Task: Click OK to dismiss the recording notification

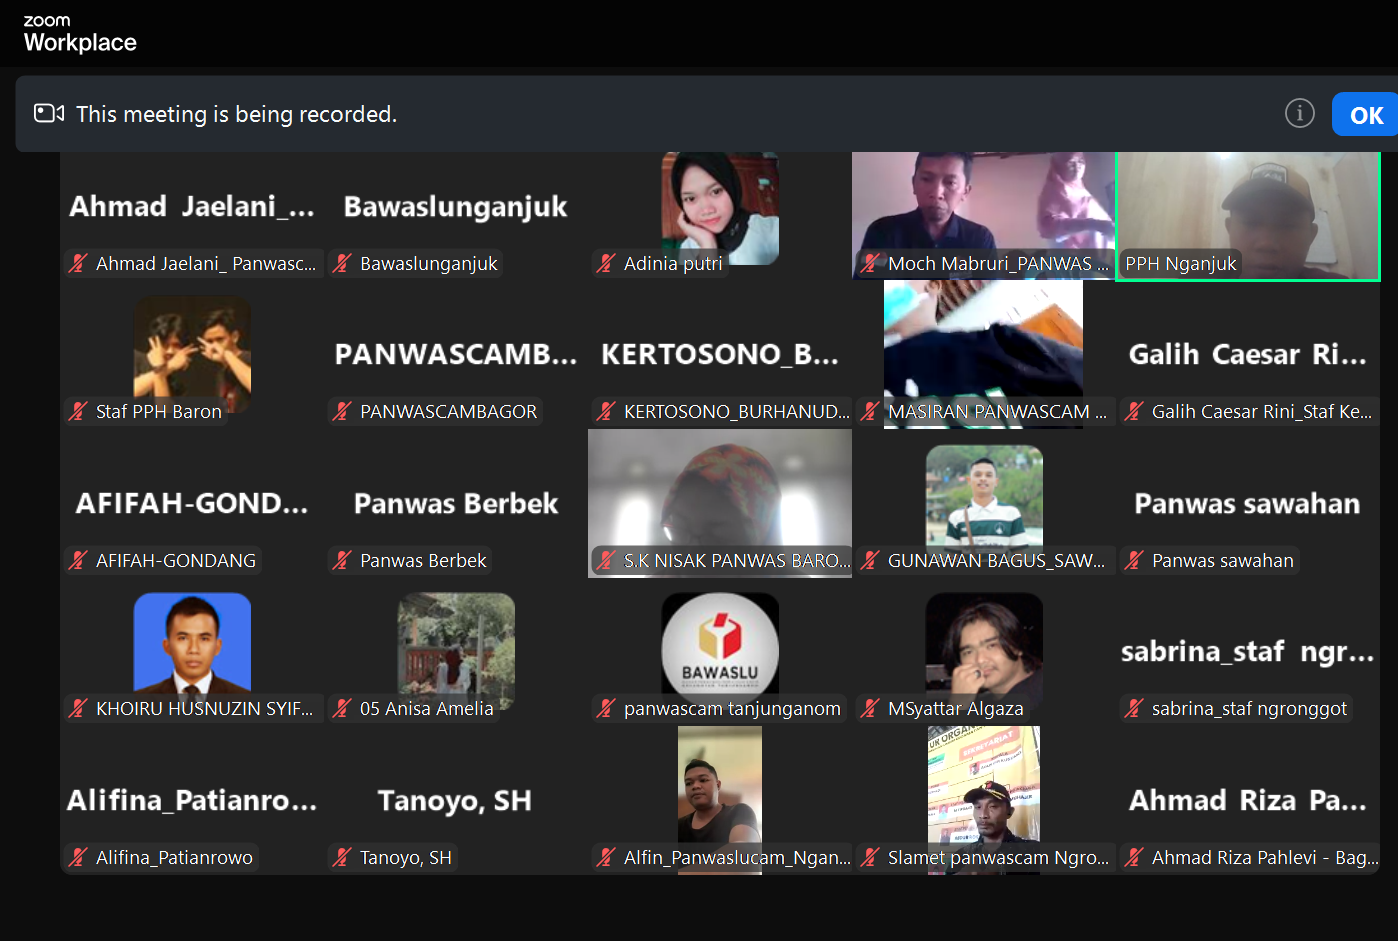Action: coord(1364,113)
